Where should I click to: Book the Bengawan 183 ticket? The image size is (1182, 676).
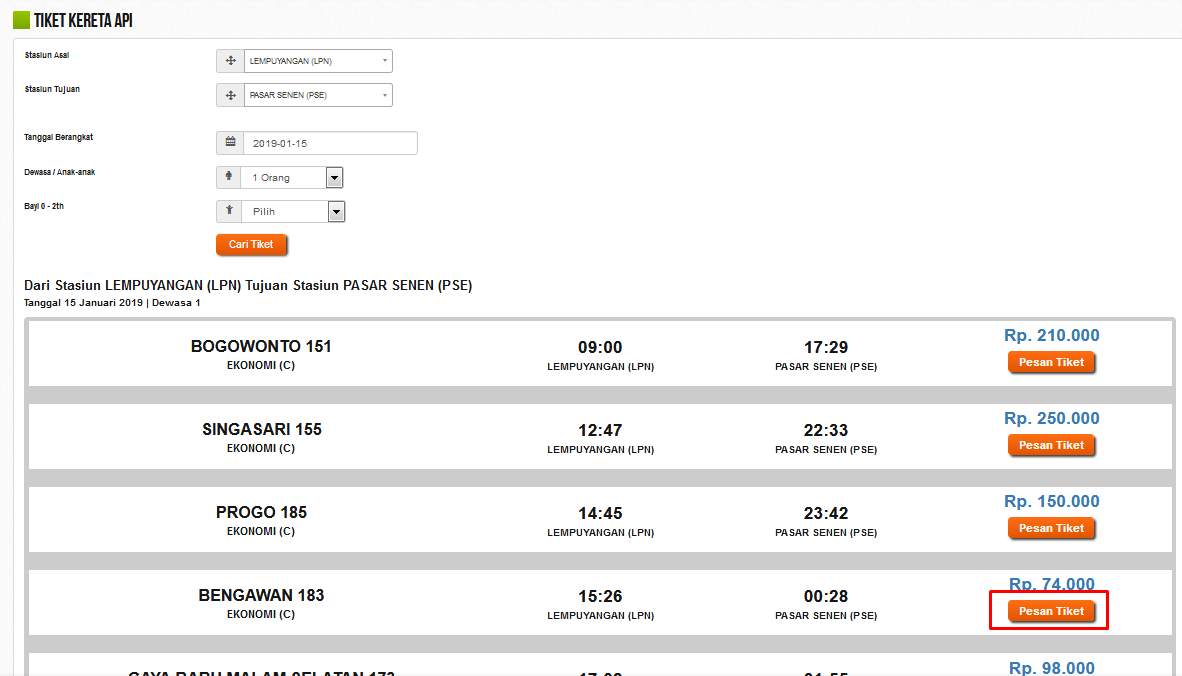(1051, 611)
